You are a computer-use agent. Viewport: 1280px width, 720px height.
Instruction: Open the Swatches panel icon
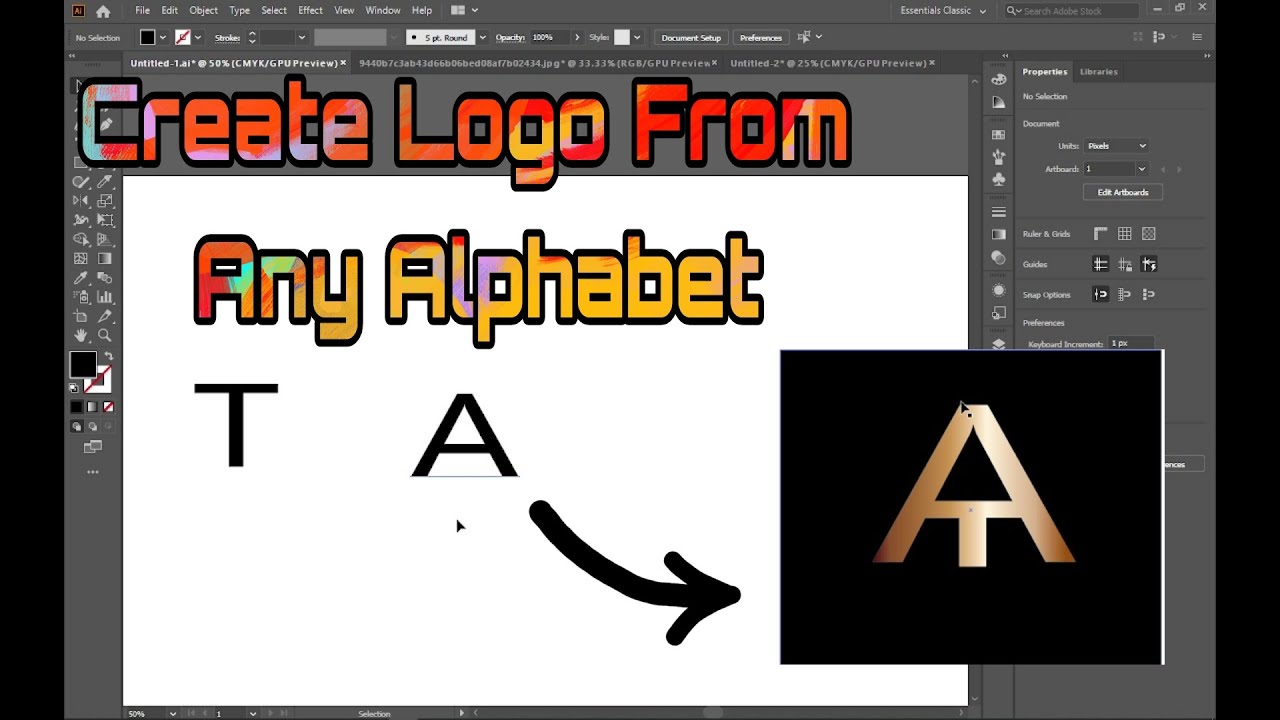pos(999,134)
